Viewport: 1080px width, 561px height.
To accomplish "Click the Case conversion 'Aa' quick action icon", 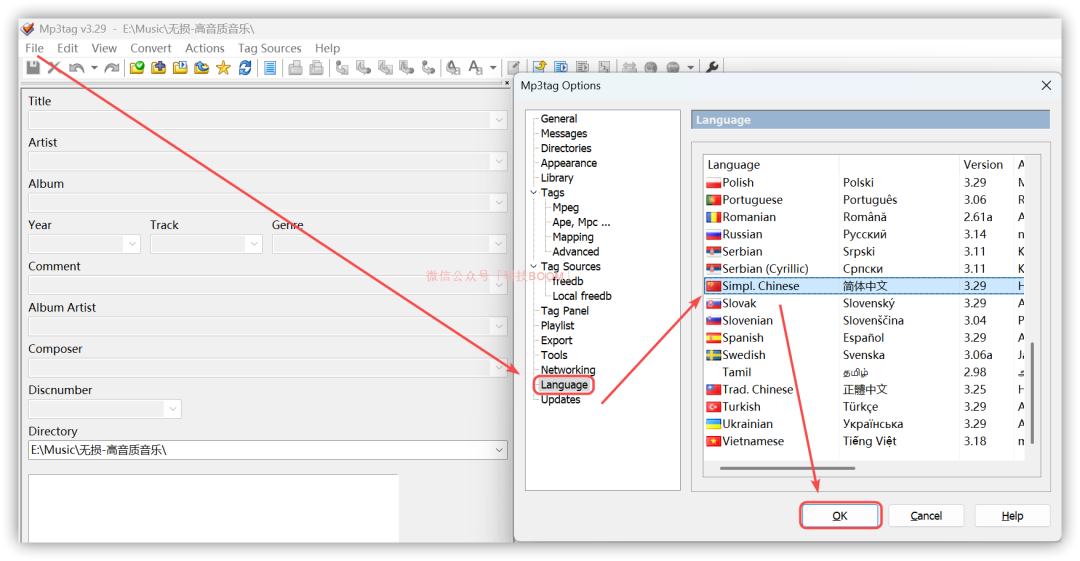I will tap(475, 68).
